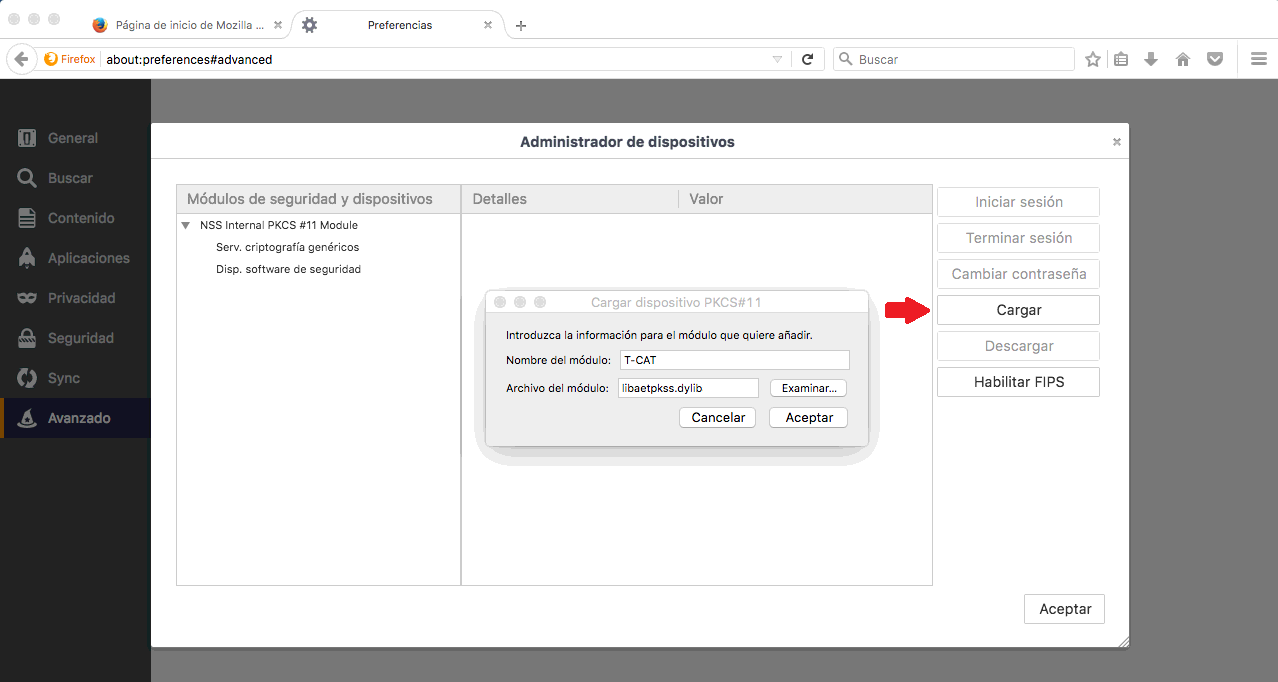This screenshot has height=682, width=1278.
Task: Open the Privacidad preferences section
Action: pos(81,298)
